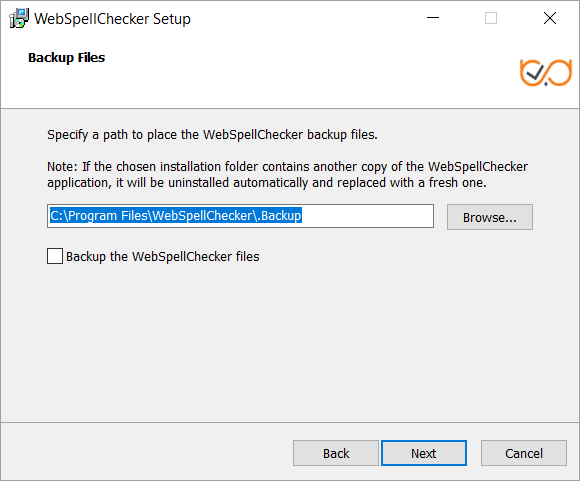The height and width of the screenshot is (481, 580).
Task: Click the greyed-out maximize window button
Action: pos(491,18)
